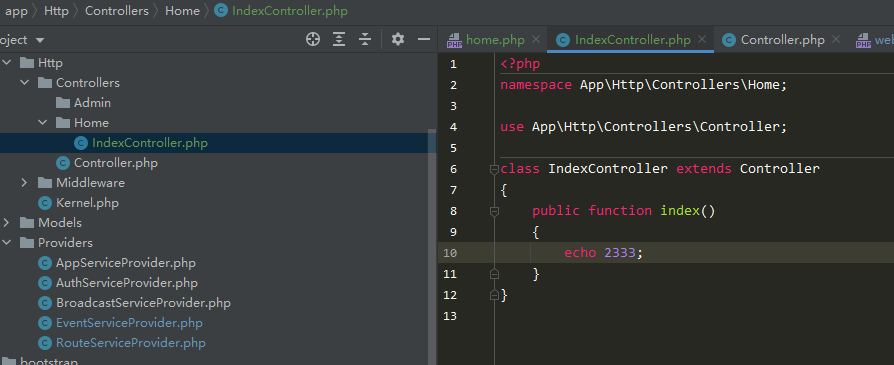
Task: Click the app breadcrumb
Action: point(17,11)
